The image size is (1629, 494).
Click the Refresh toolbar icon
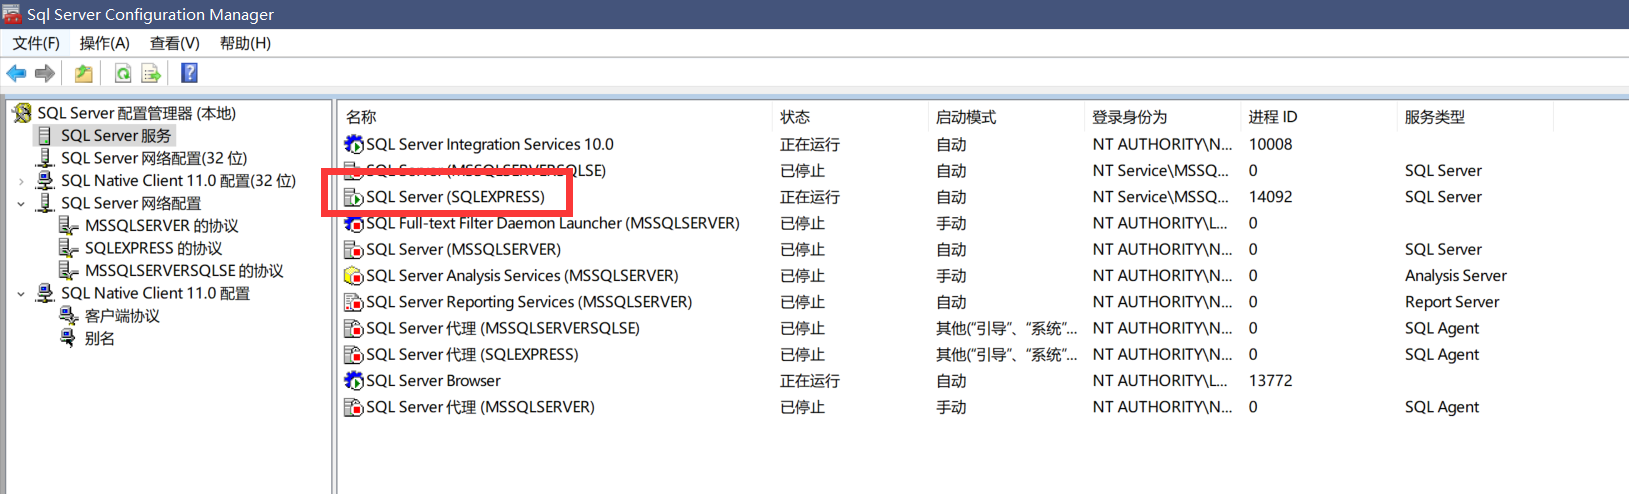[x=122, y=73]
